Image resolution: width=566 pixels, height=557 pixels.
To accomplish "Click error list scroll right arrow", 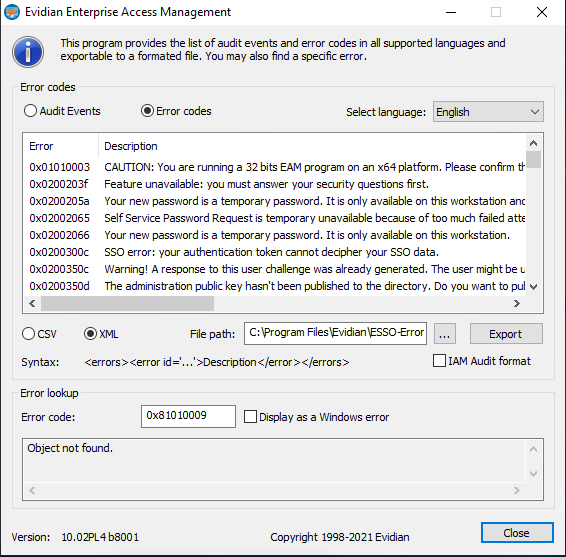I will click(517, 303).
